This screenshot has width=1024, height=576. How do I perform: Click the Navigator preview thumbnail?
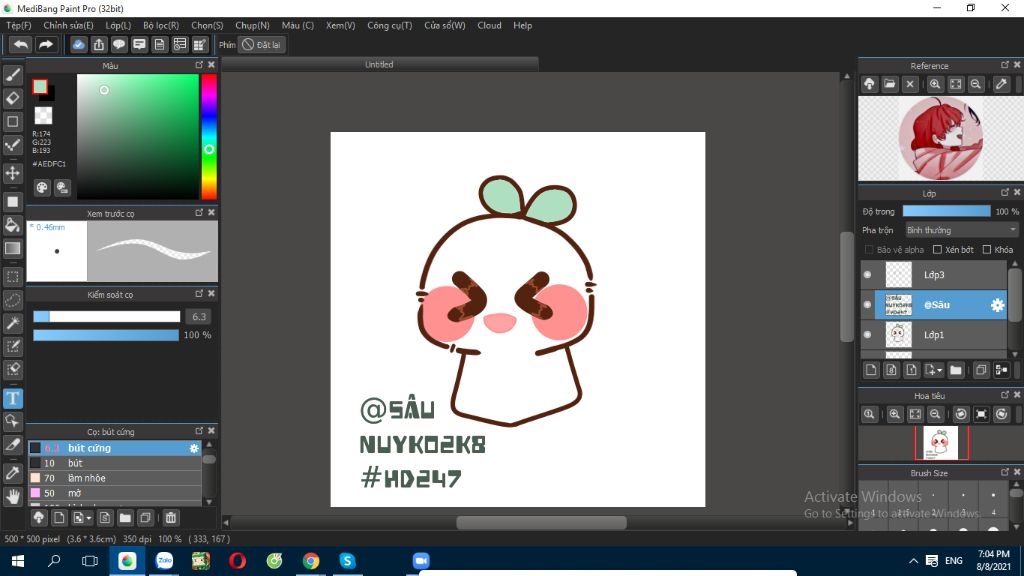[941, 443]
